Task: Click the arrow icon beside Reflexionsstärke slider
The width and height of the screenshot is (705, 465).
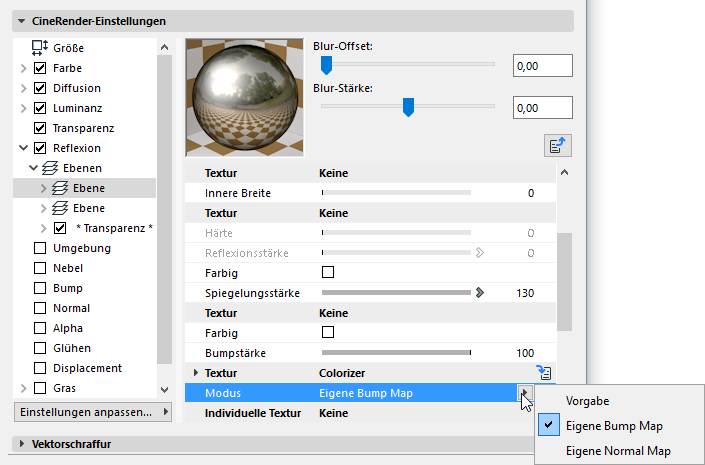Action: (480, 253)
